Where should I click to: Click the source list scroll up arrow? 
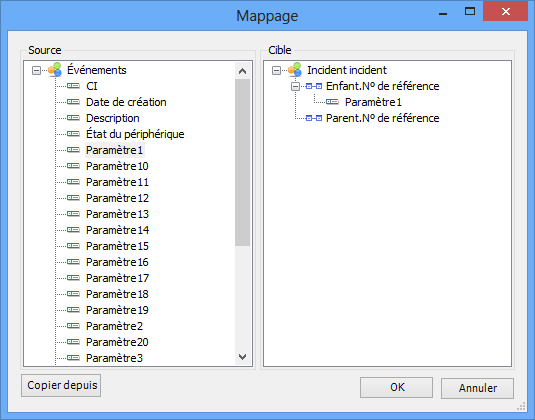[x=243, y=71]
